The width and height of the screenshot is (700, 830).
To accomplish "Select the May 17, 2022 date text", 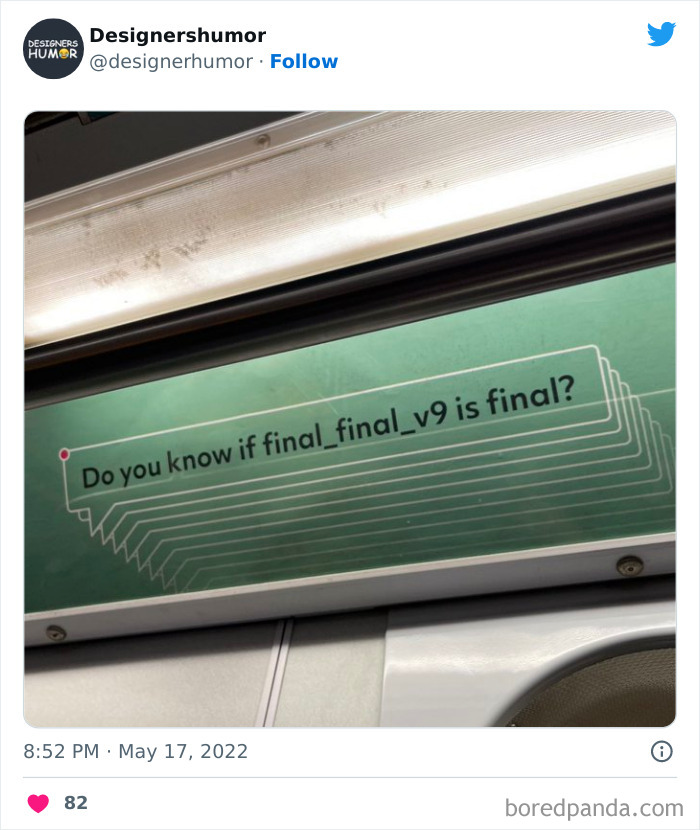I will pos(183,751).
